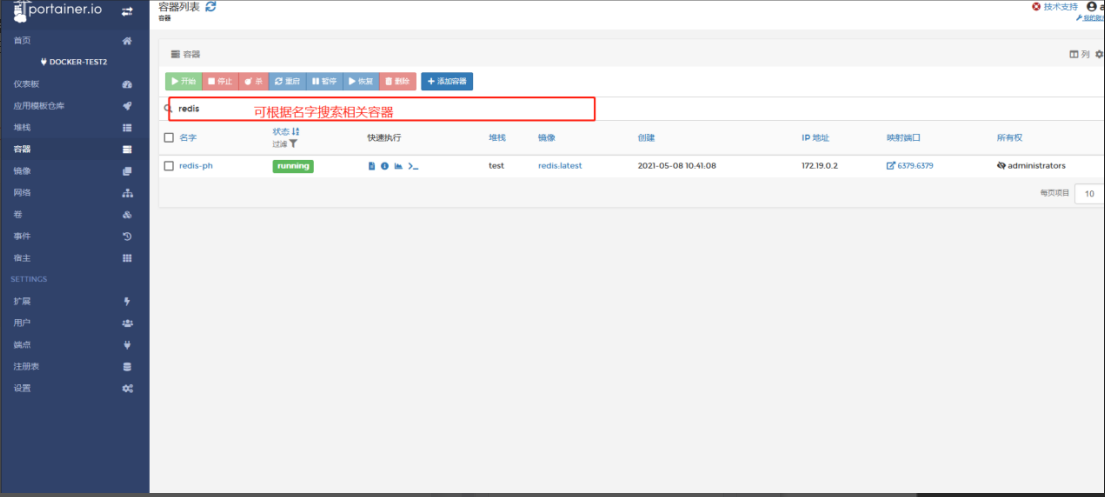
Task: Open the items-per-page dropdown showing 10
Action: [x=1089, y=193]
